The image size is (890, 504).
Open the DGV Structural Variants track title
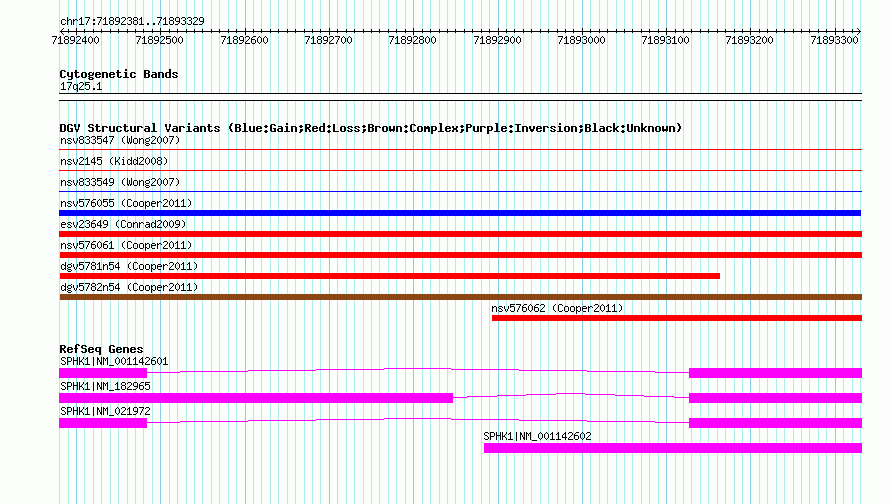(x=371, y=128)
